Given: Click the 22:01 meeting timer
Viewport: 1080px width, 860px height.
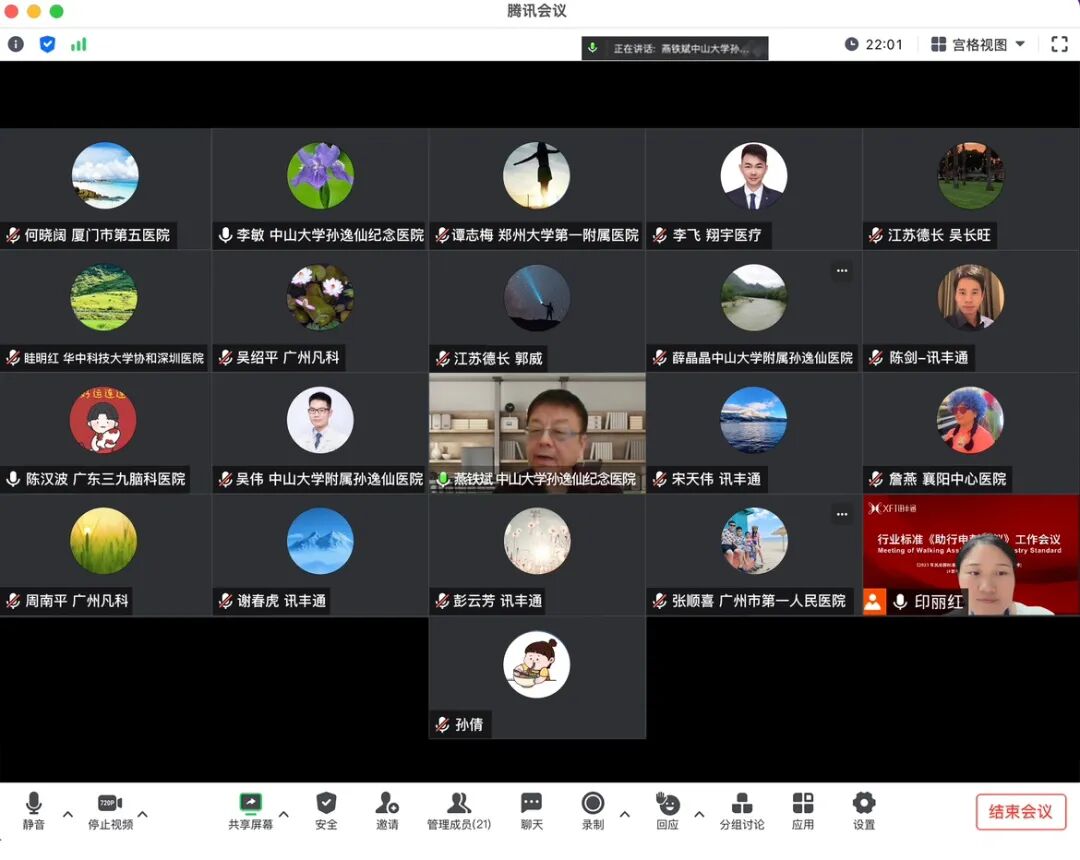Looking at the screenshot, I should [873, 45].
